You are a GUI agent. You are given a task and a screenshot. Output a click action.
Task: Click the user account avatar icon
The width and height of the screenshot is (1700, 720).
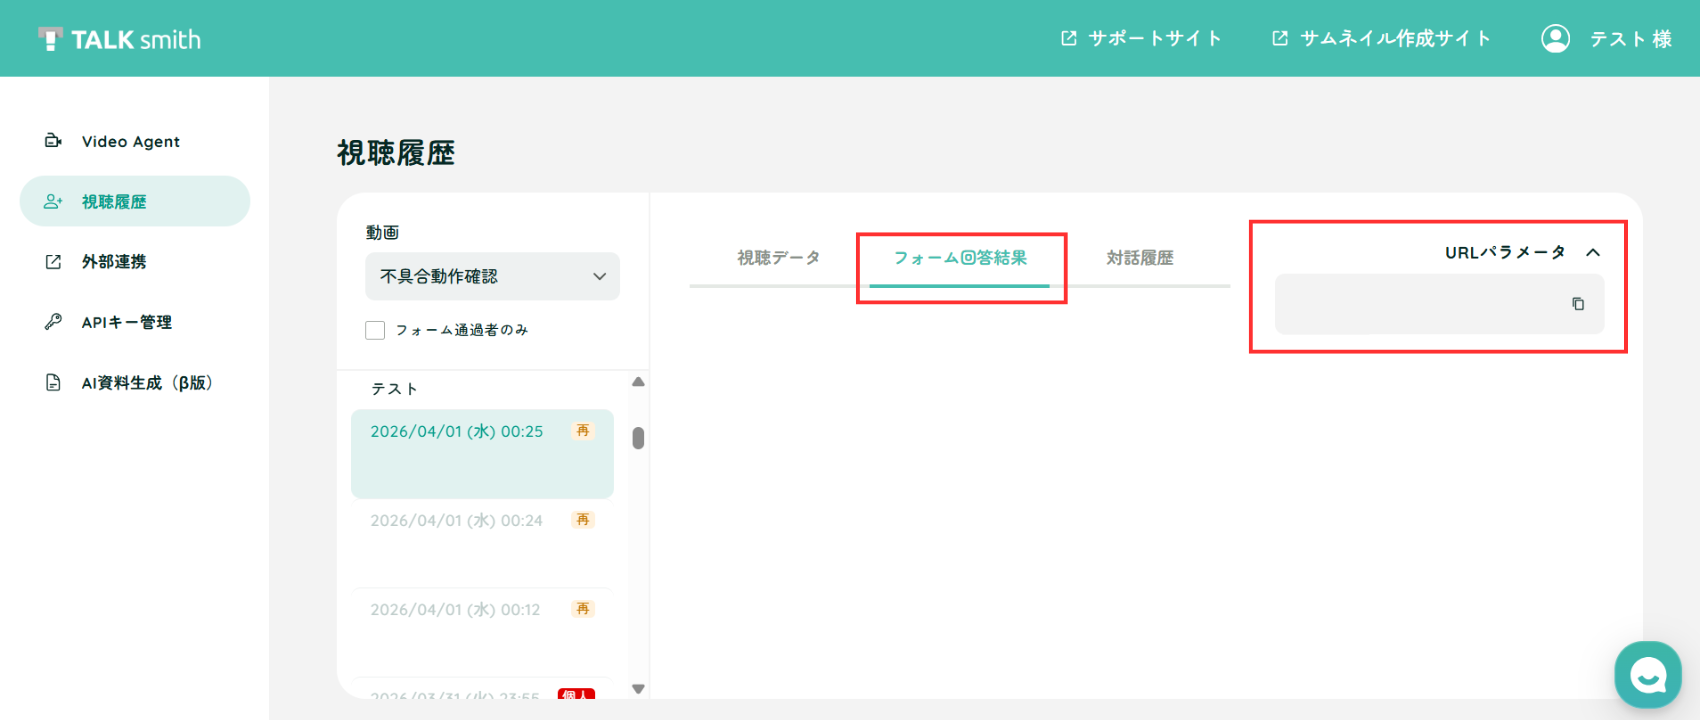1555,38
